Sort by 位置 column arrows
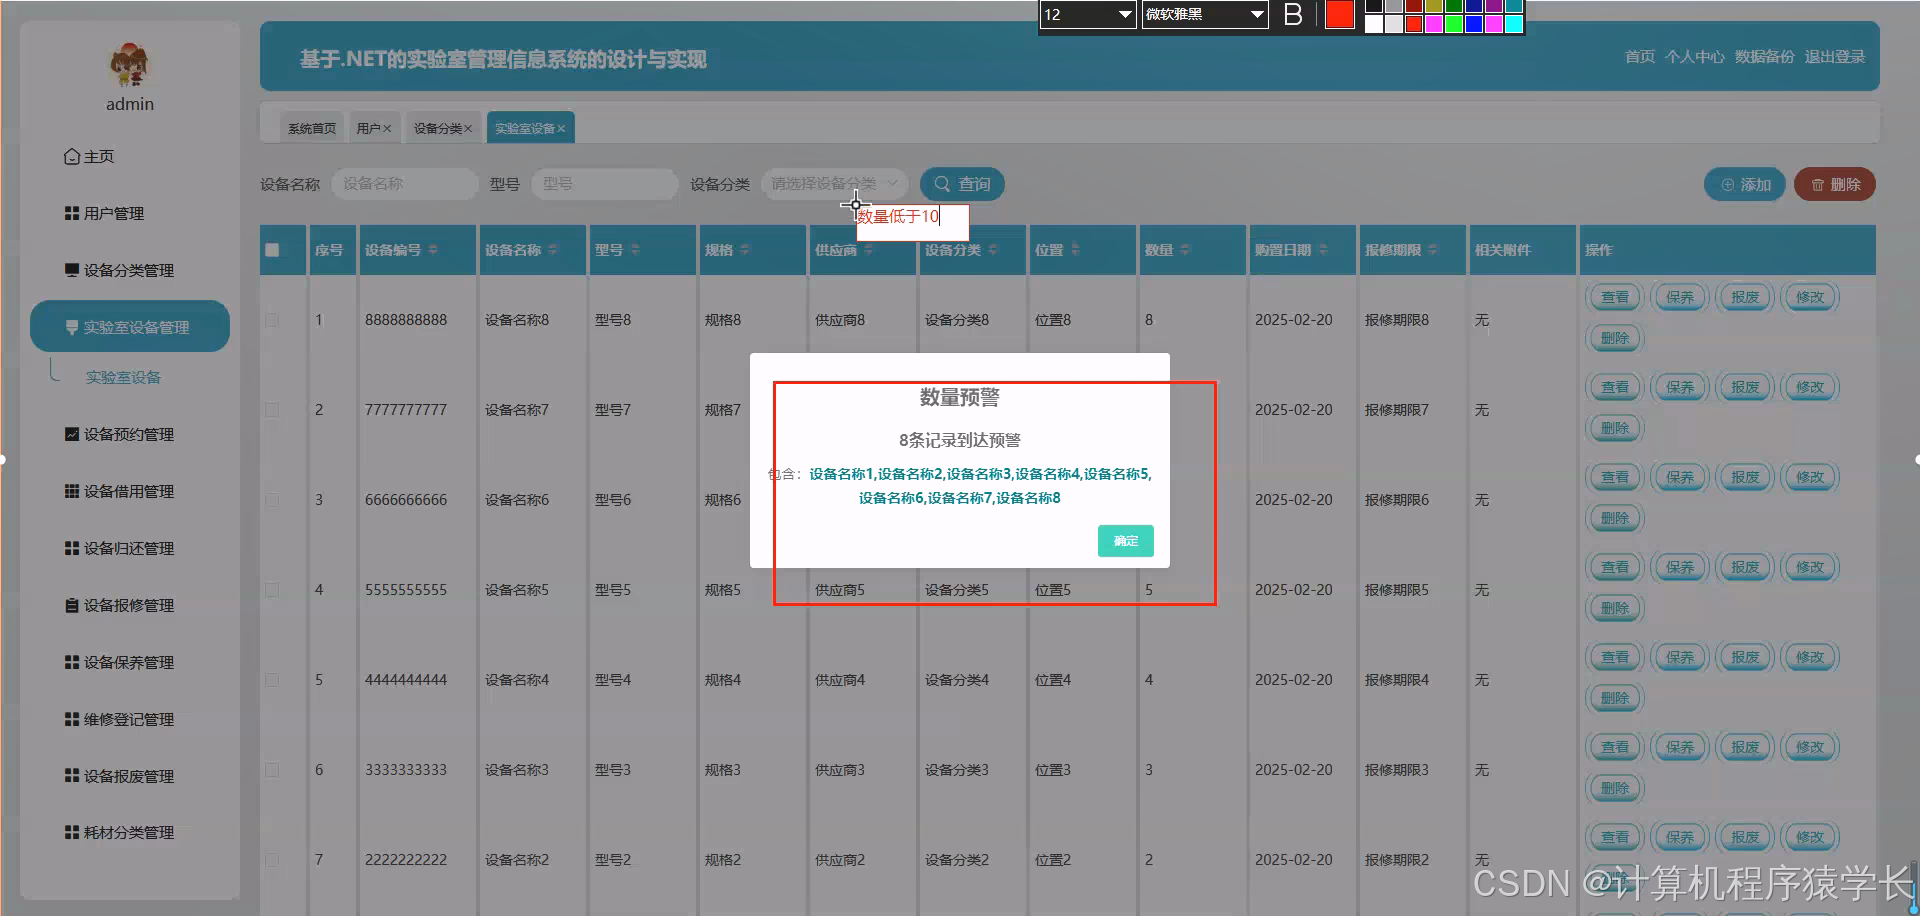This screenshot has height=916, width=1920. 1075,249
